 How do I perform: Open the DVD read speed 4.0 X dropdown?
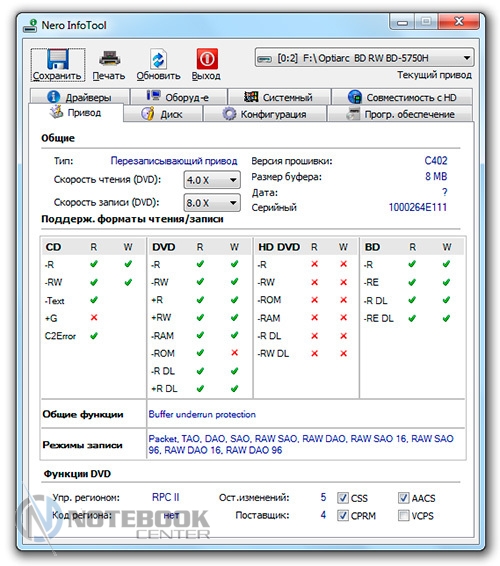pos(212,180)
